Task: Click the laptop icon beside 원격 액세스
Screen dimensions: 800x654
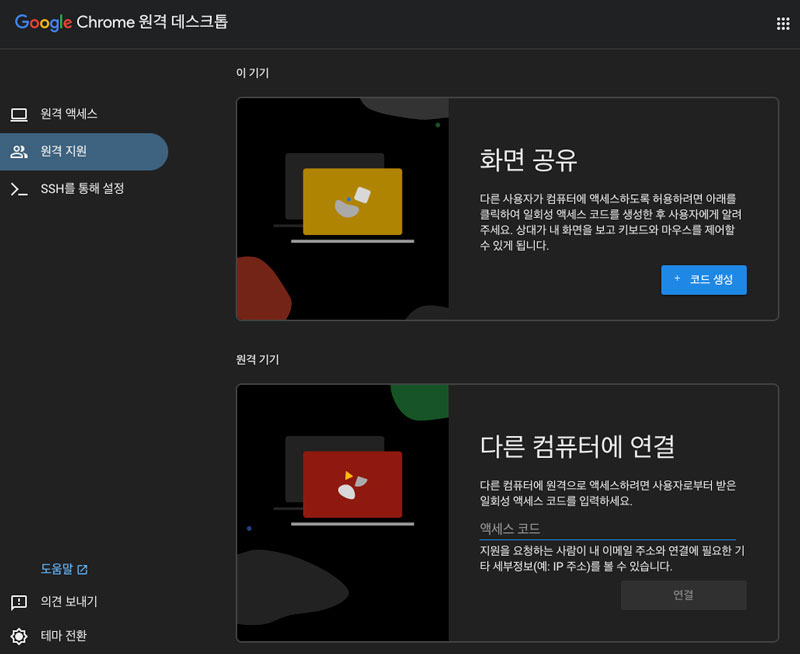Action: click(19, 114)
